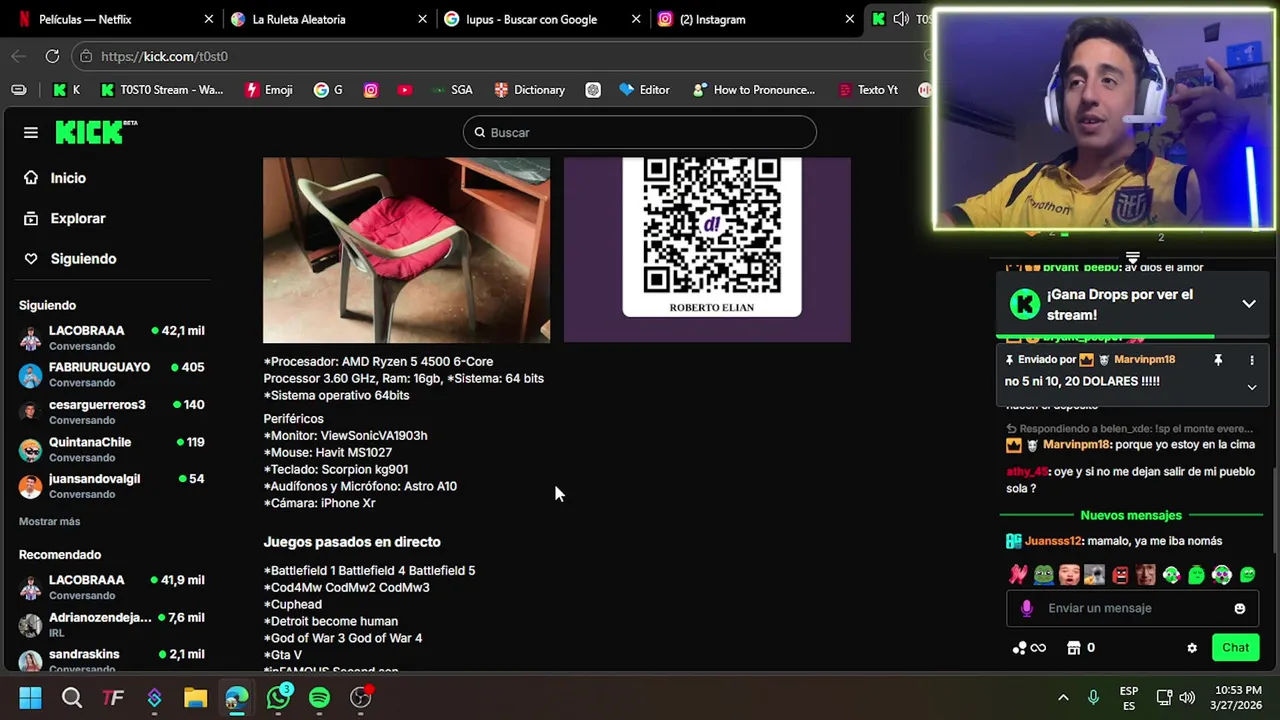Open T0ST0 Stream bookmark
The width and height of the screenshot is (1280, 720).
click(162, 90)
